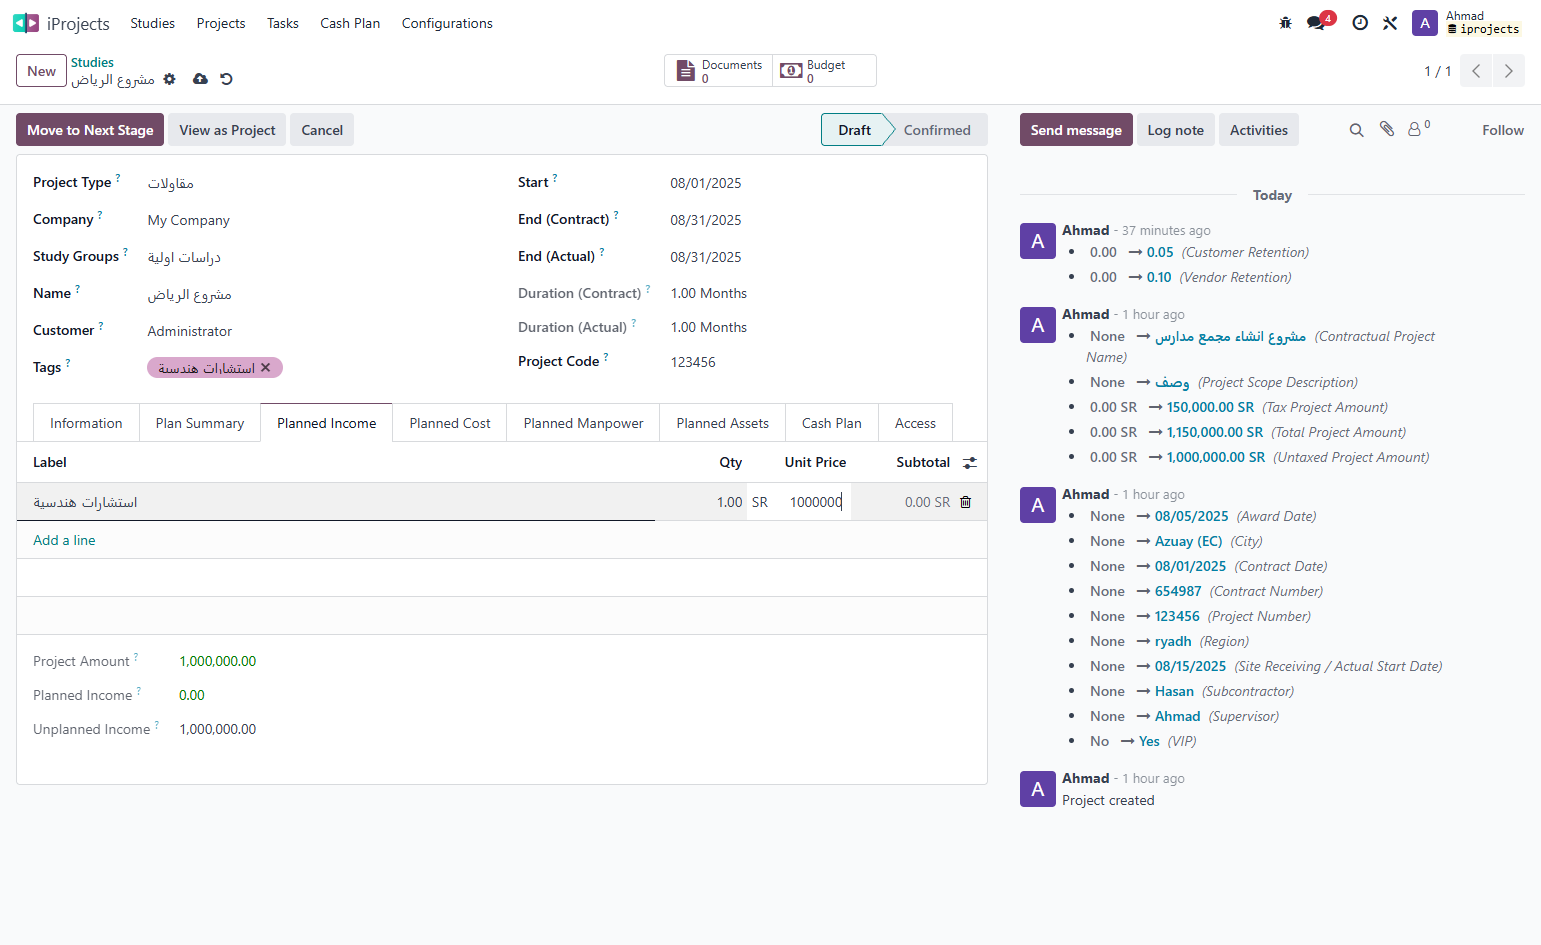The width and height of the screenshot is (1541, 945).
Task: Open the gear actions menu
Action: click(x=169, y=79)
